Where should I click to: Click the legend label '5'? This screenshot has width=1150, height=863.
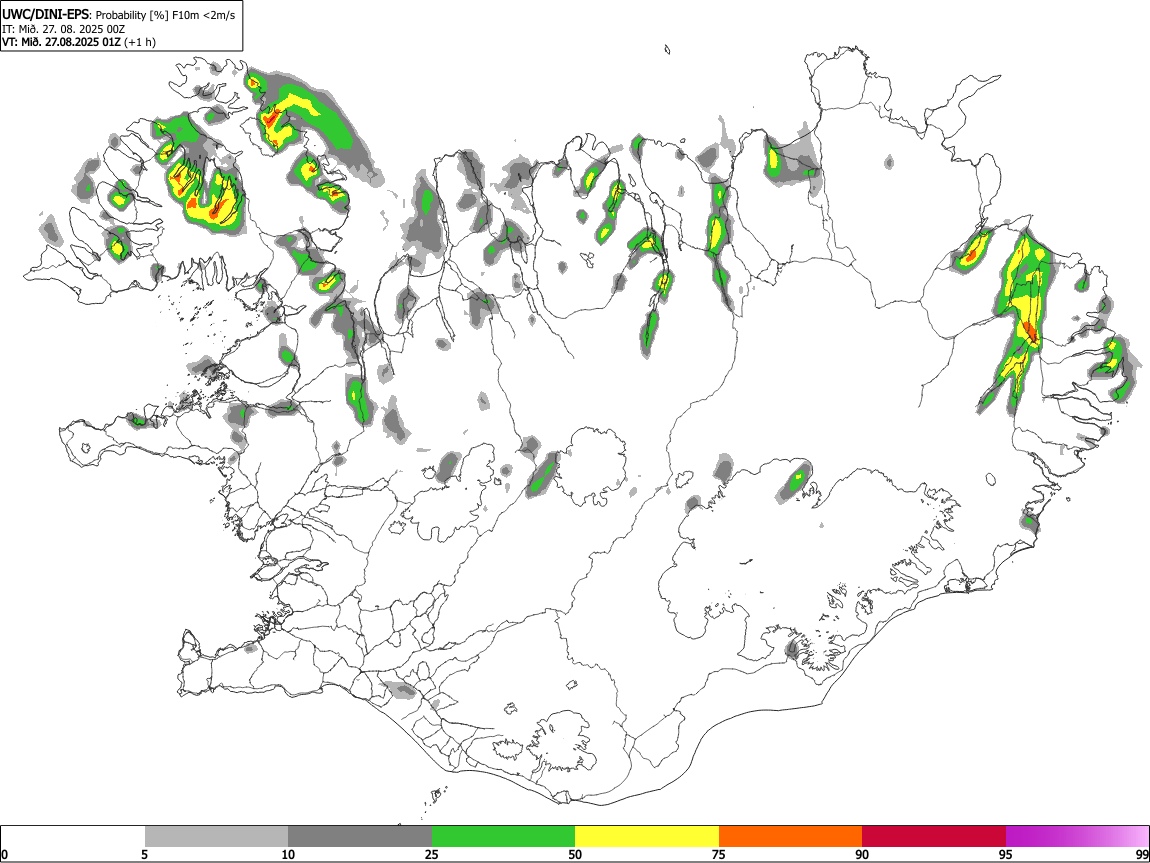(x=144, y=855)
